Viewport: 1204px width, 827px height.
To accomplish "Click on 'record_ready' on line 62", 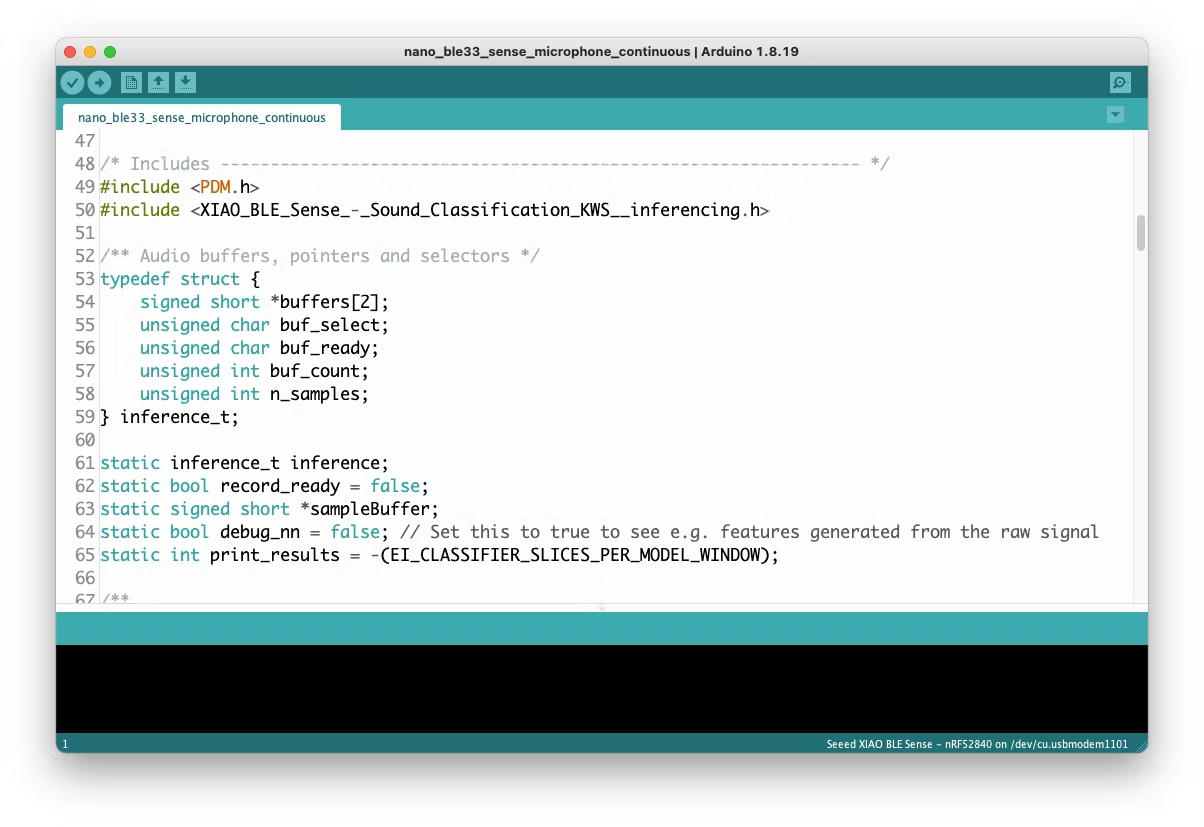I will tap(280, 486).
